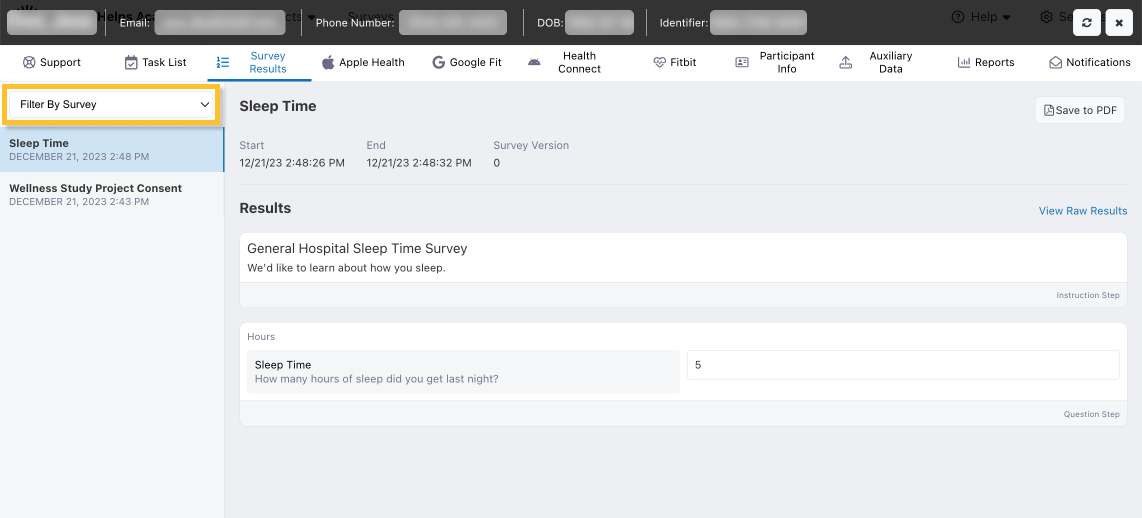Screen dimensions: 1142x518
Task: Click the Fitbit heart icon
Action: point(659,62)
